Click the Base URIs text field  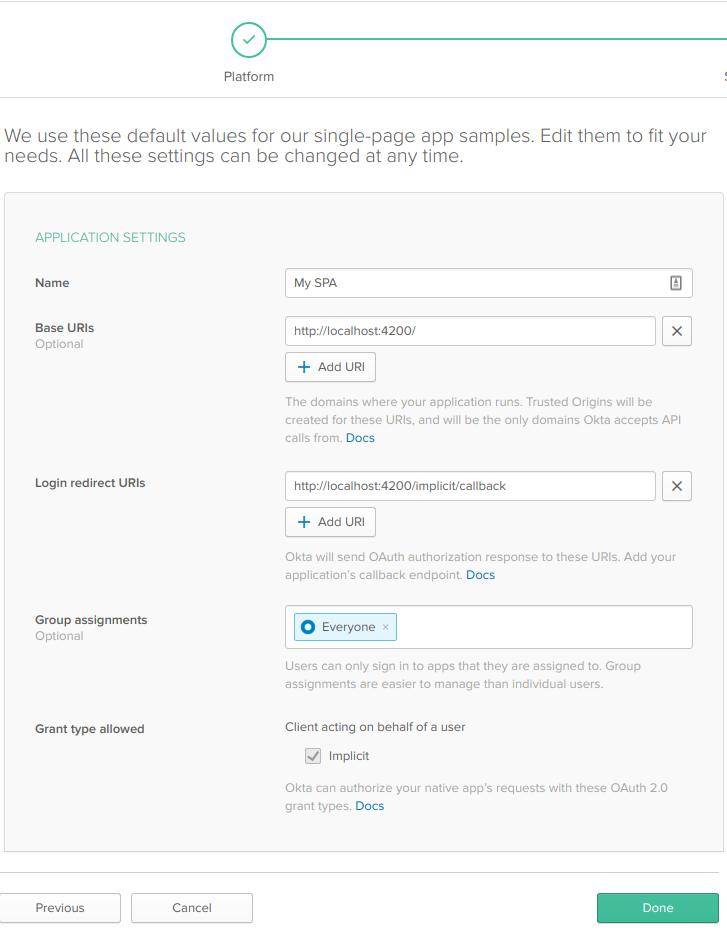coord(470,331)
